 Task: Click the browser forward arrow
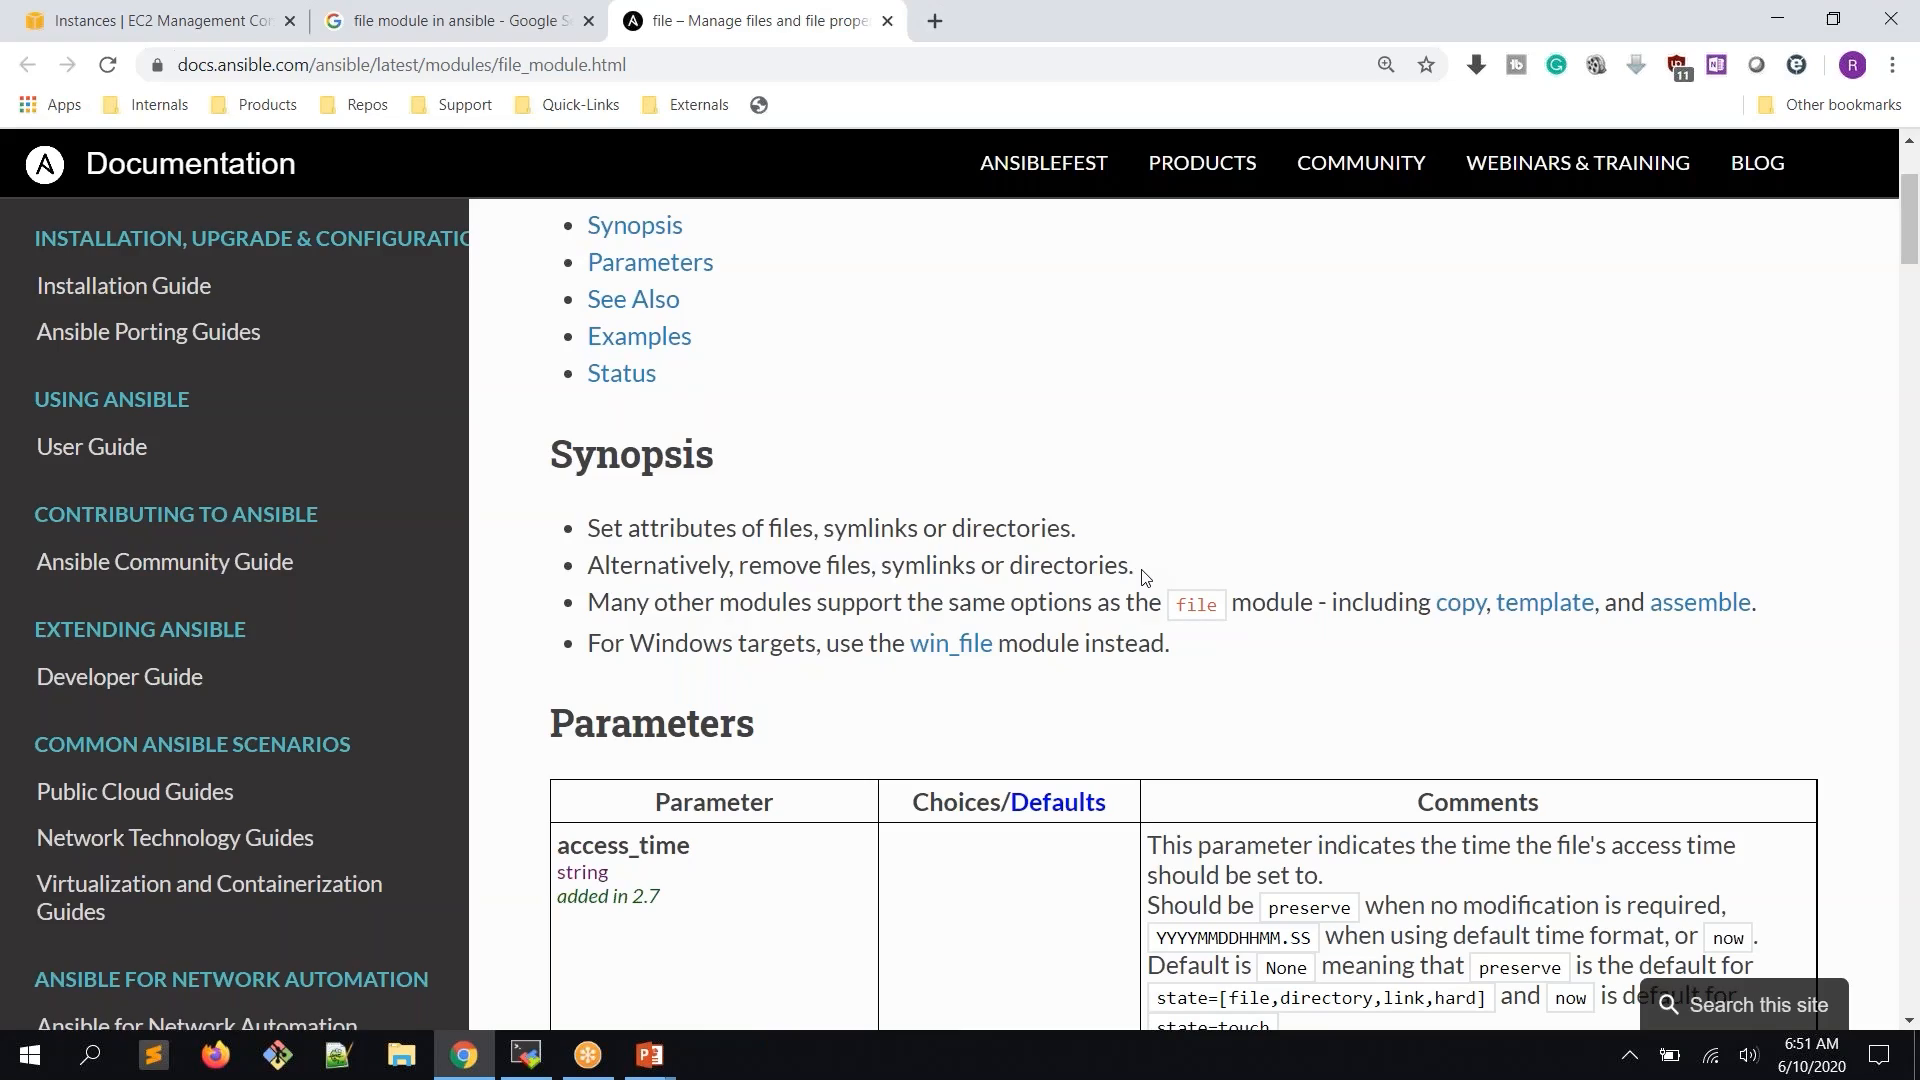coord(67,65)
